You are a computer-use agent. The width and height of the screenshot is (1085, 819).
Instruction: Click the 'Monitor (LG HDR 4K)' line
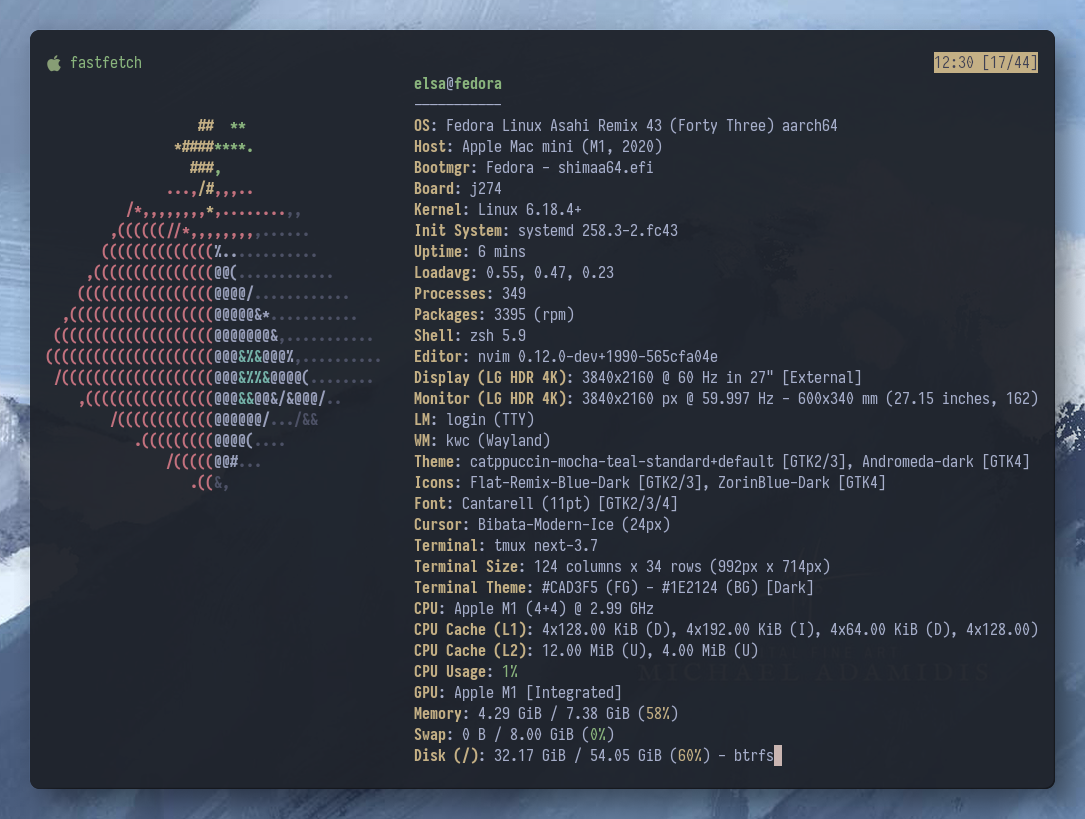[x=726, y=398]
